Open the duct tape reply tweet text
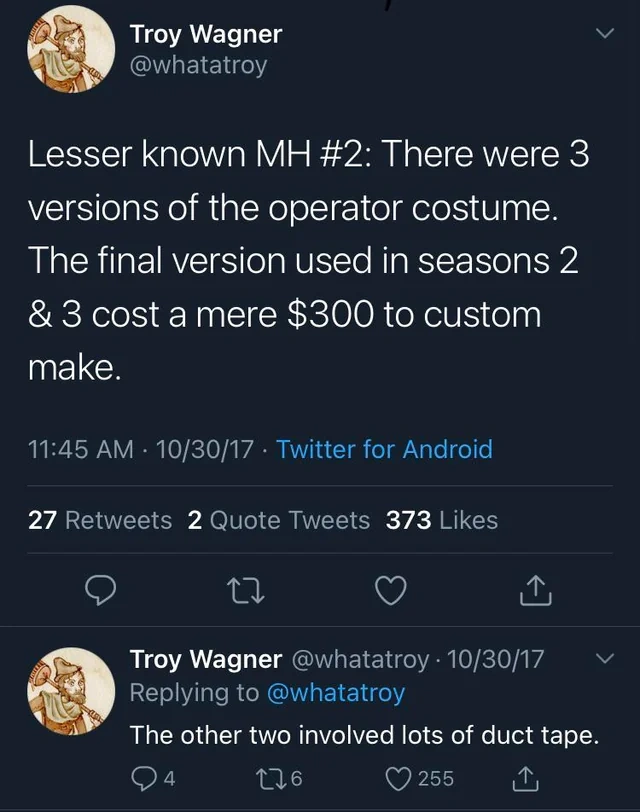 (x=364, y=735)
